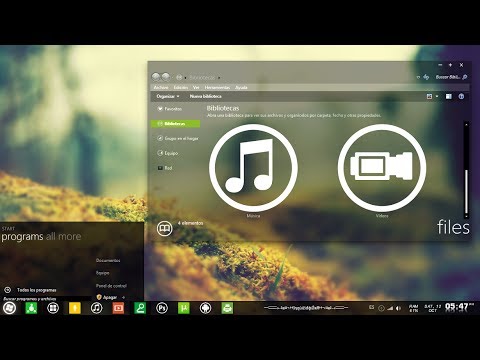Select Red in the navigation pane

pos(165,168)
